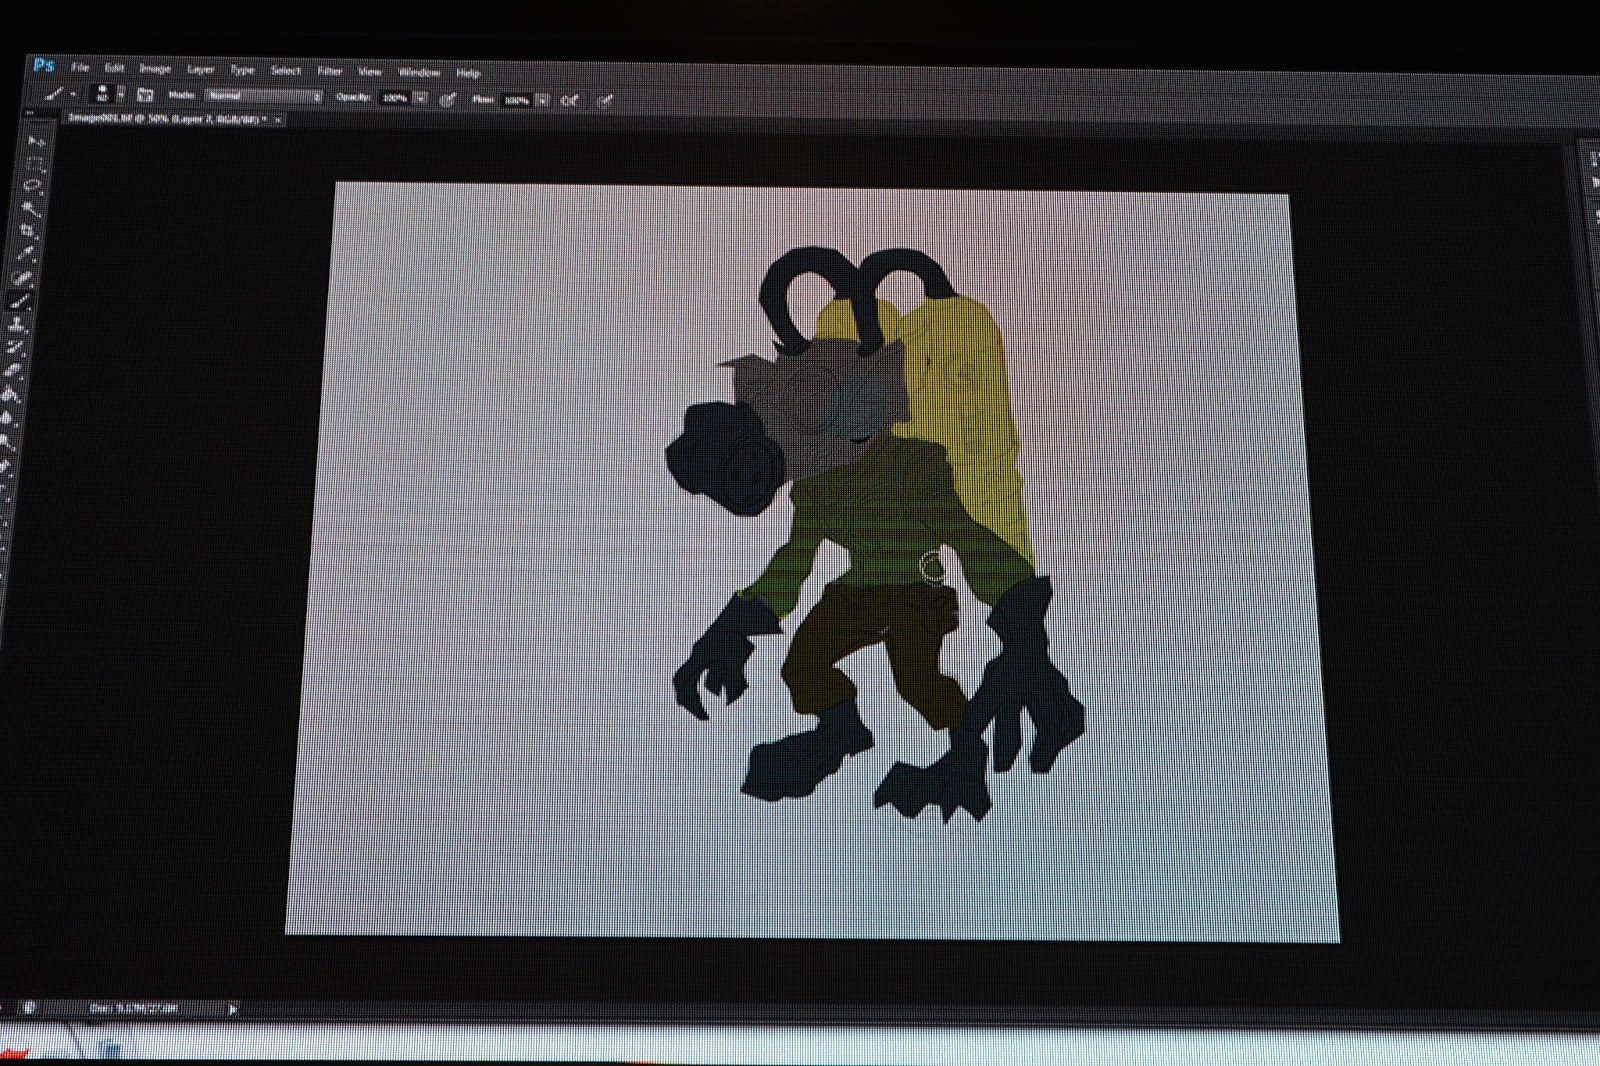
Task: Expand the brush picker dropdown arrow
Action: pos(121,95)
